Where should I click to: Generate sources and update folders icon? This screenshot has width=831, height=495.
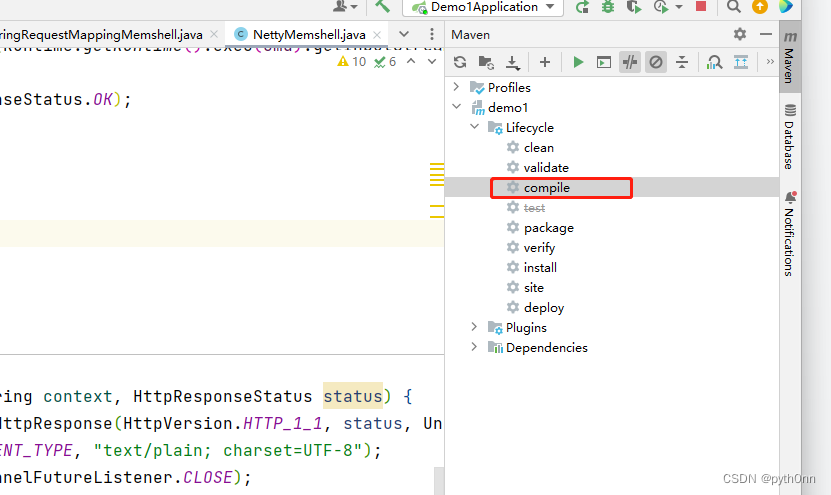(x=486, y=62)
